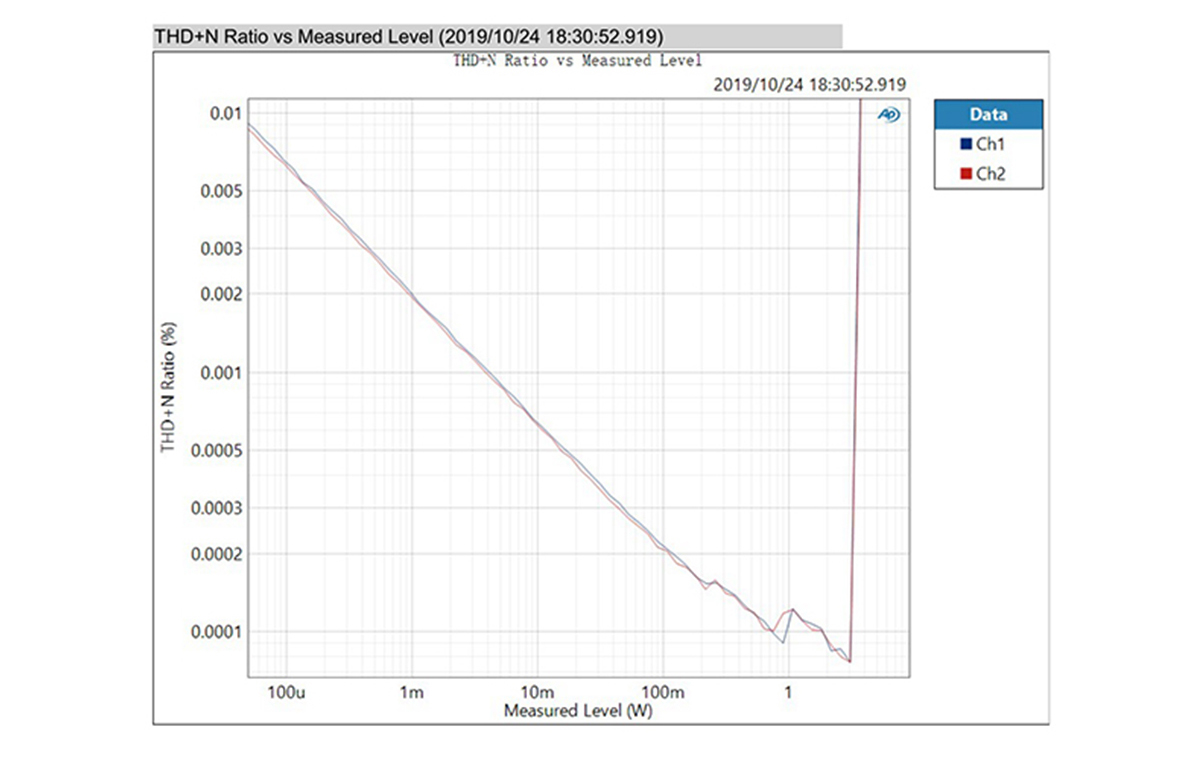This screenshot has height=762, width=1200.
Task: Click the Data legend header
Action: pos(989,114)
